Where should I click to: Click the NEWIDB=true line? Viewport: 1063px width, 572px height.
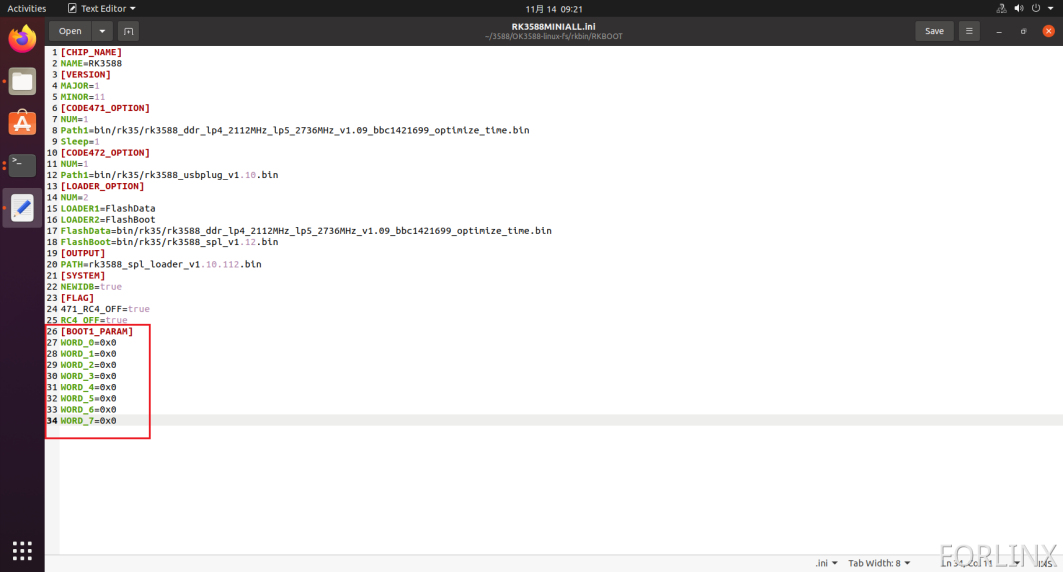(91, 287)
